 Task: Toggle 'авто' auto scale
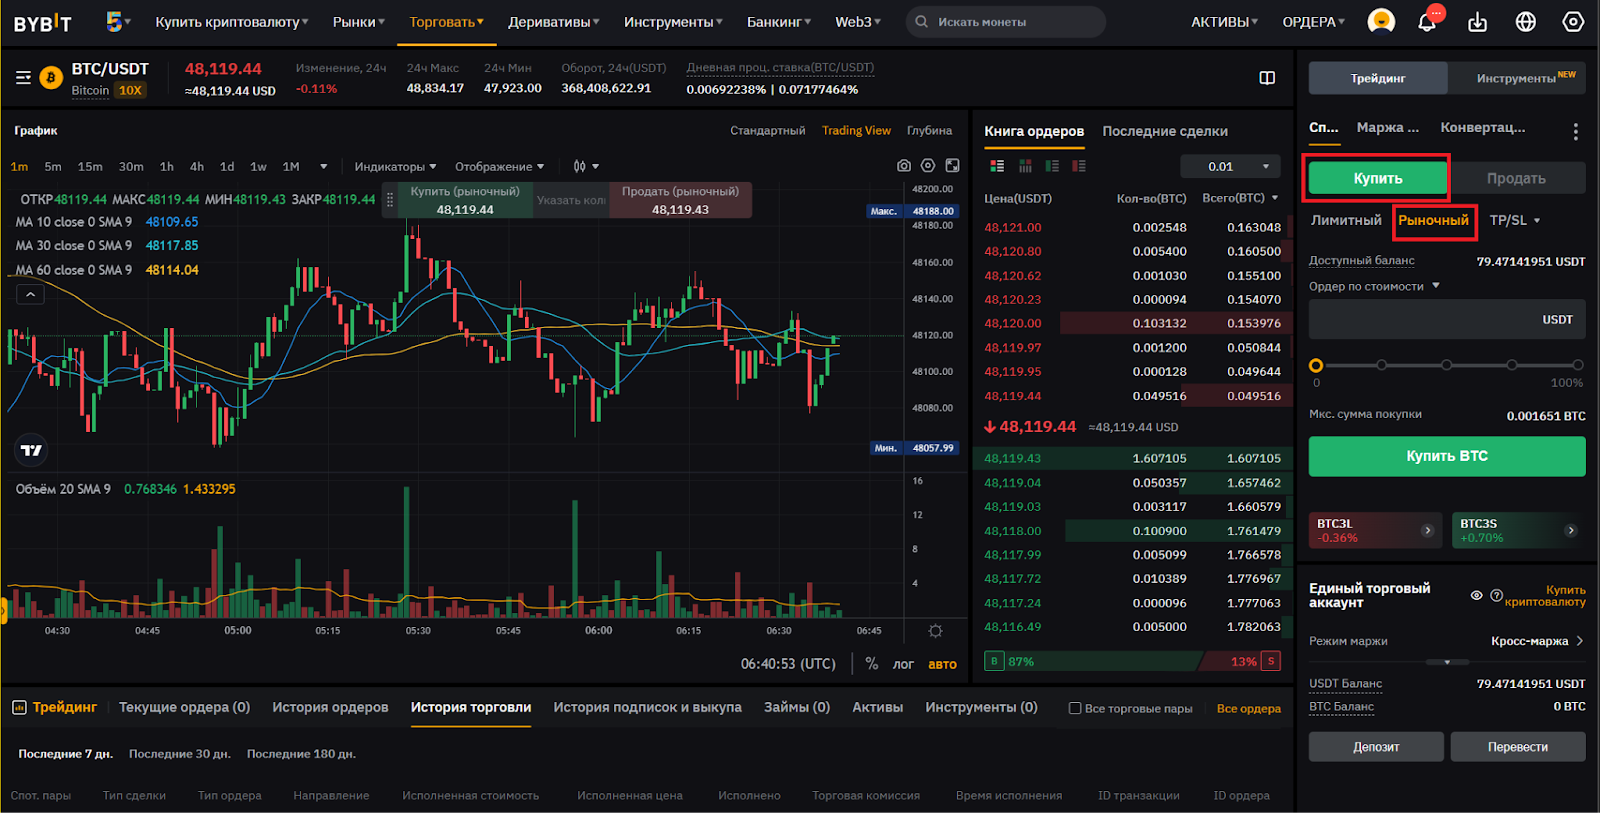942,664
